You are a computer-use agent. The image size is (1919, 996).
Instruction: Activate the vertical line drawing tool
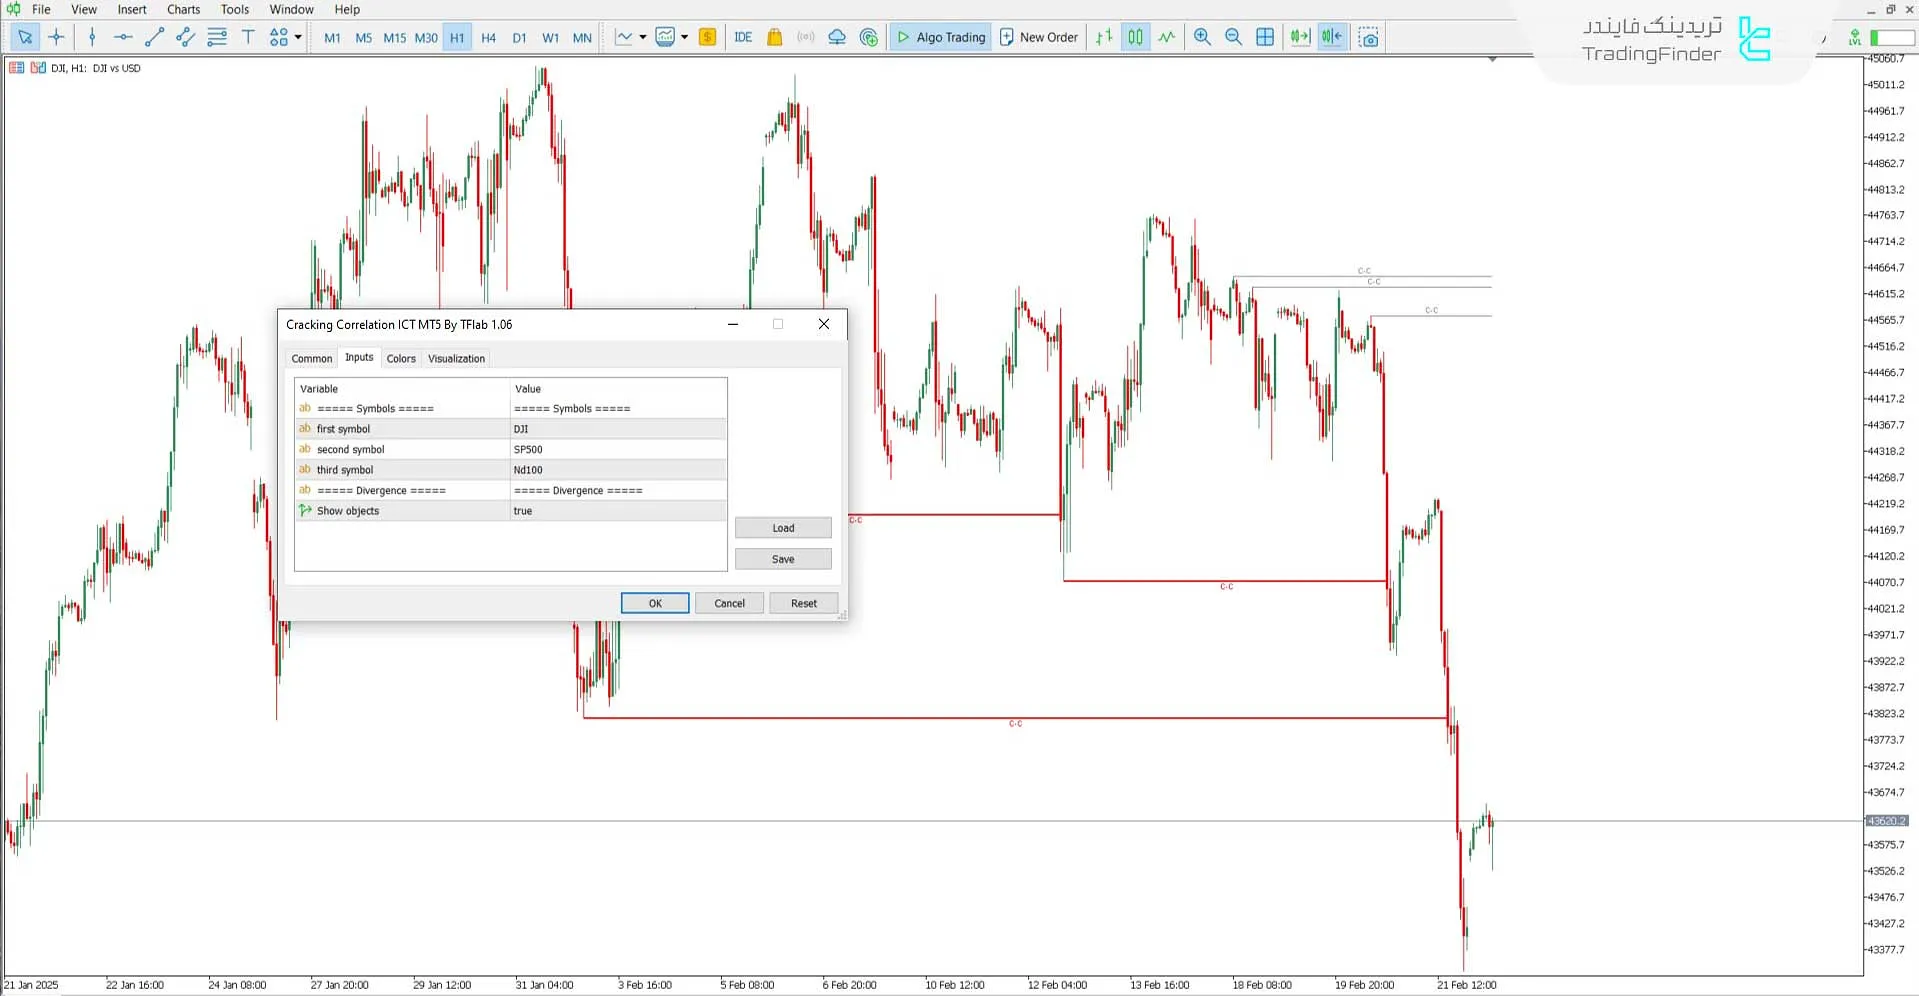click(x=92, y=37)
